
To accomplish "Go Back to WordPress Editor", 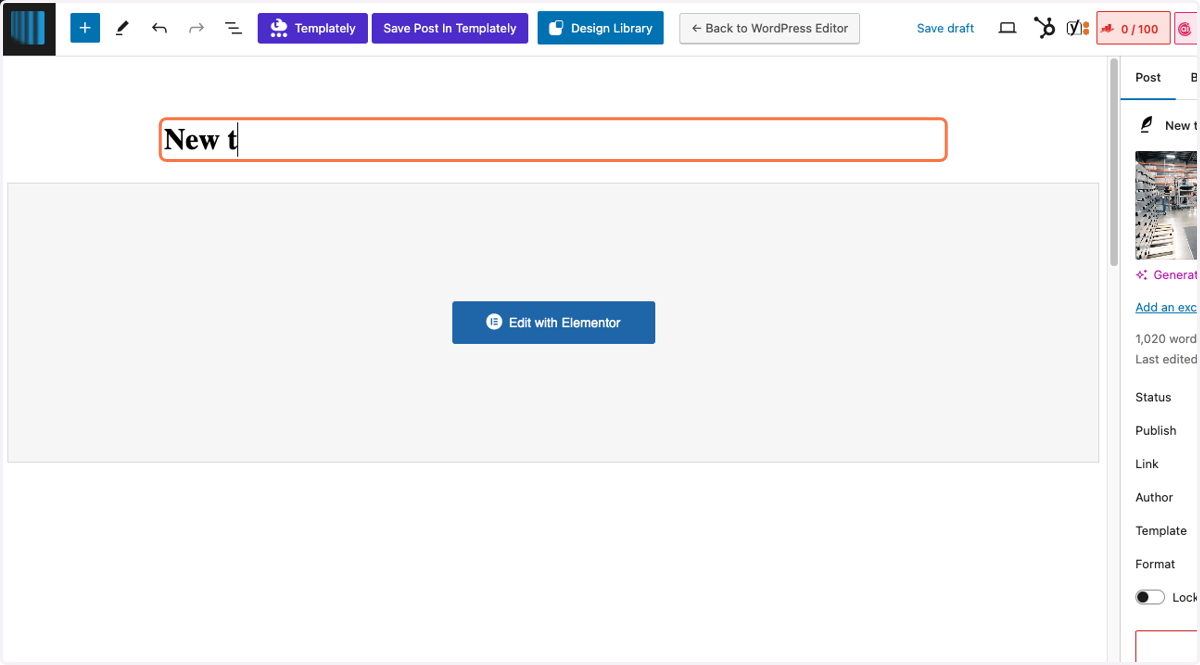I will click(769, 28).
